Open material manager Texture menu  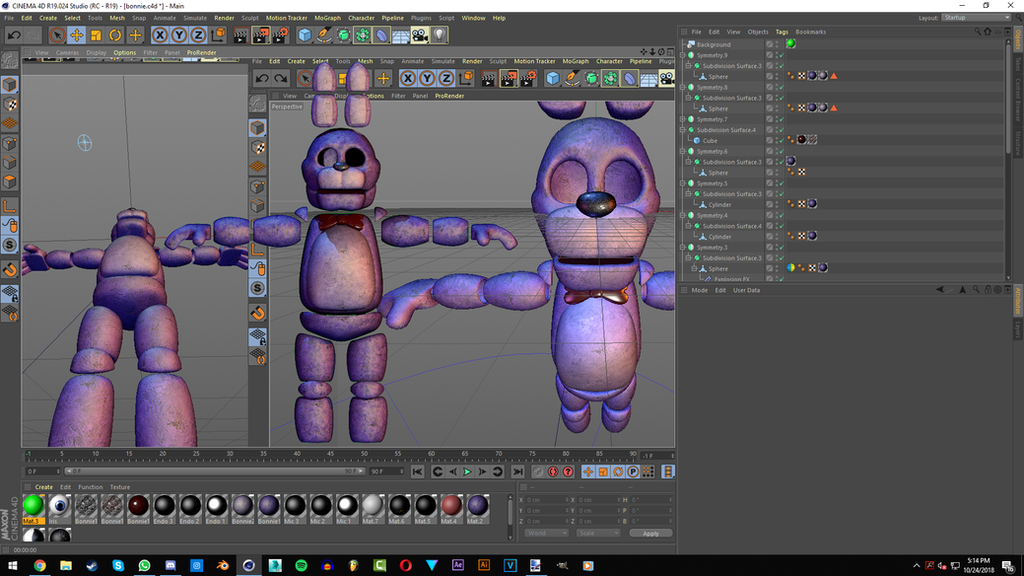pyautogui.click(x=120, y=487)
